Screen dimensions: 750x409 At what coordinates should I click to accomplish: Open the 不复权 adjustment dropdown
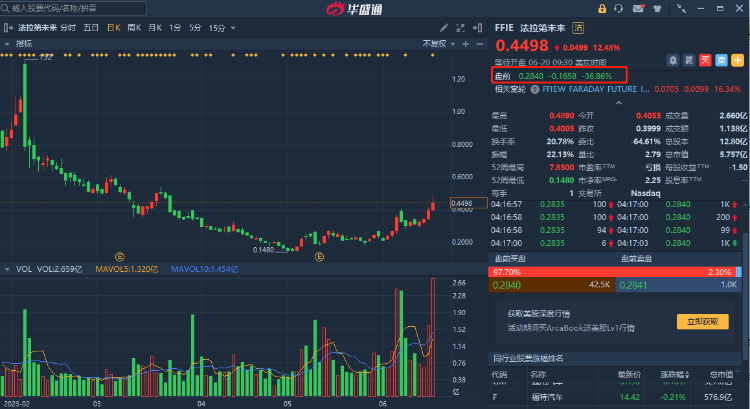tap(439, 44)
